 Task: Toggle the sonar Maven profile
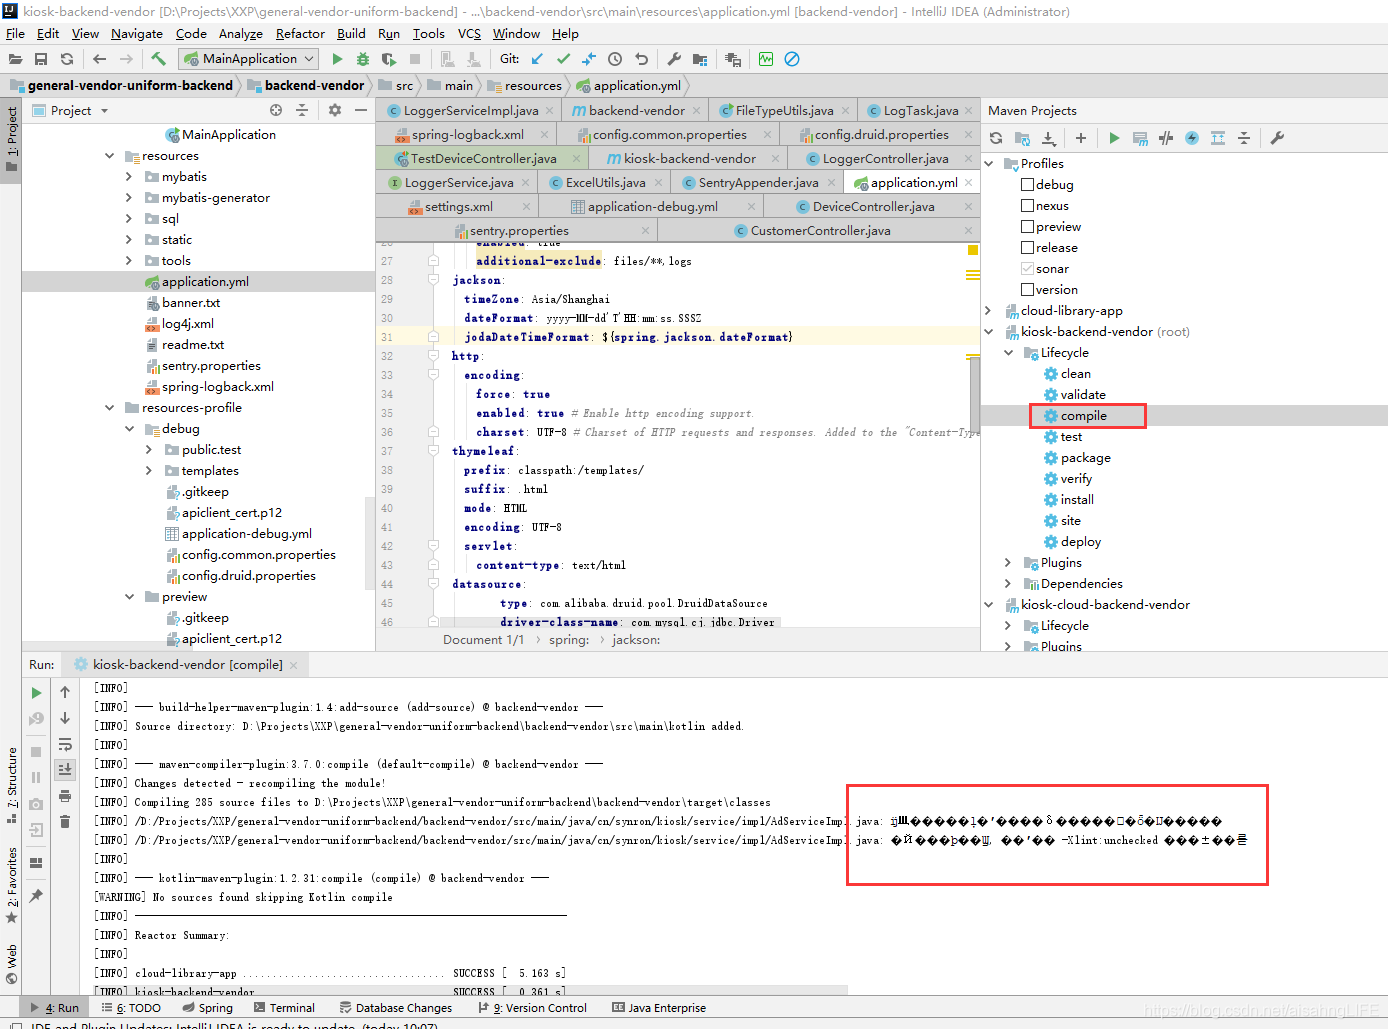click(1027, 268)
